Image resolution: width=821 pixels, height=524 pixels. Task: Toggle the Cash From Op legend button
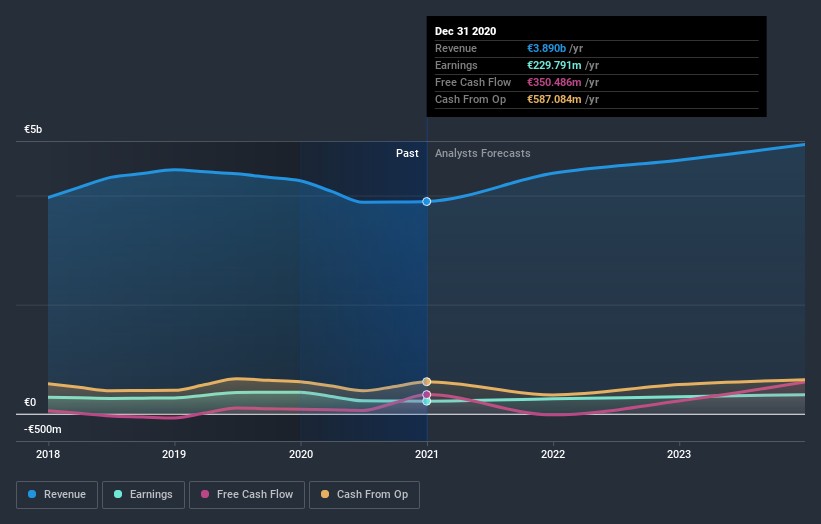tap(364, 495)
